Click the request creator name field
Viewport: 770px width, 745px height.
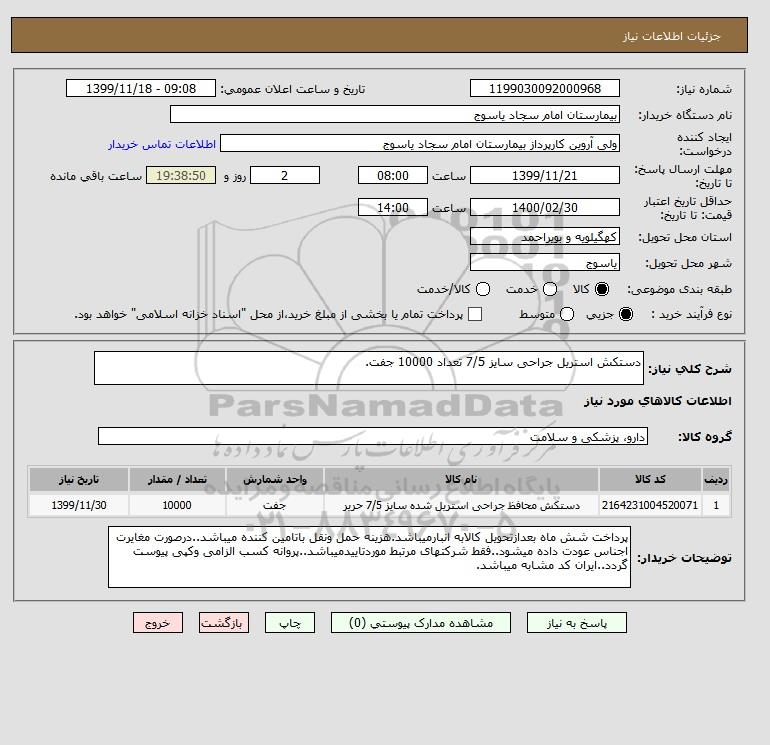pyautogui.click(x=420, y=144)
